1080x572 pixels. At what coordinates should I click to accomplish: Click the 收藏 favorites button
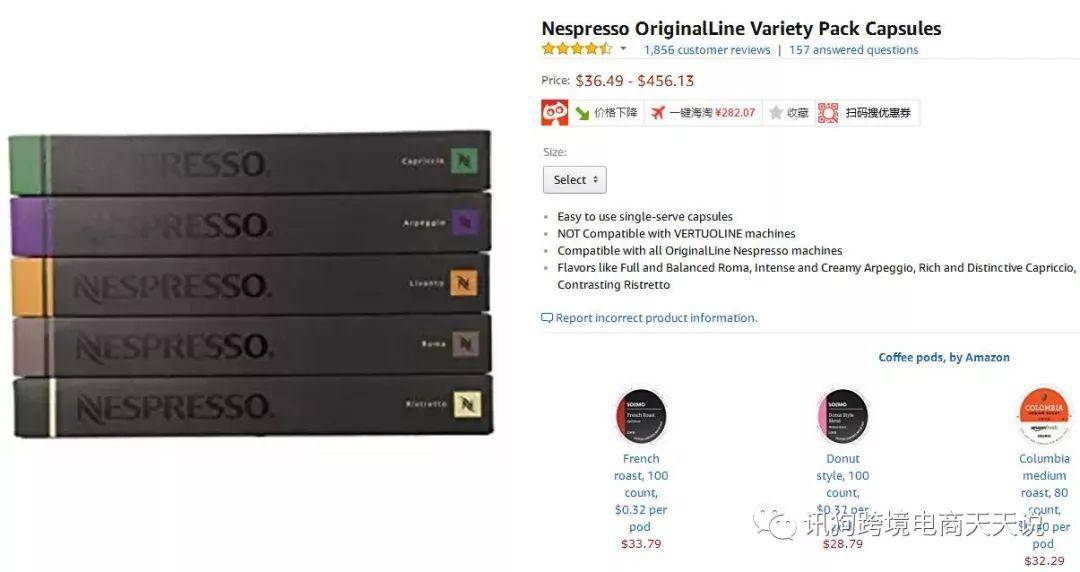(789, 112)
